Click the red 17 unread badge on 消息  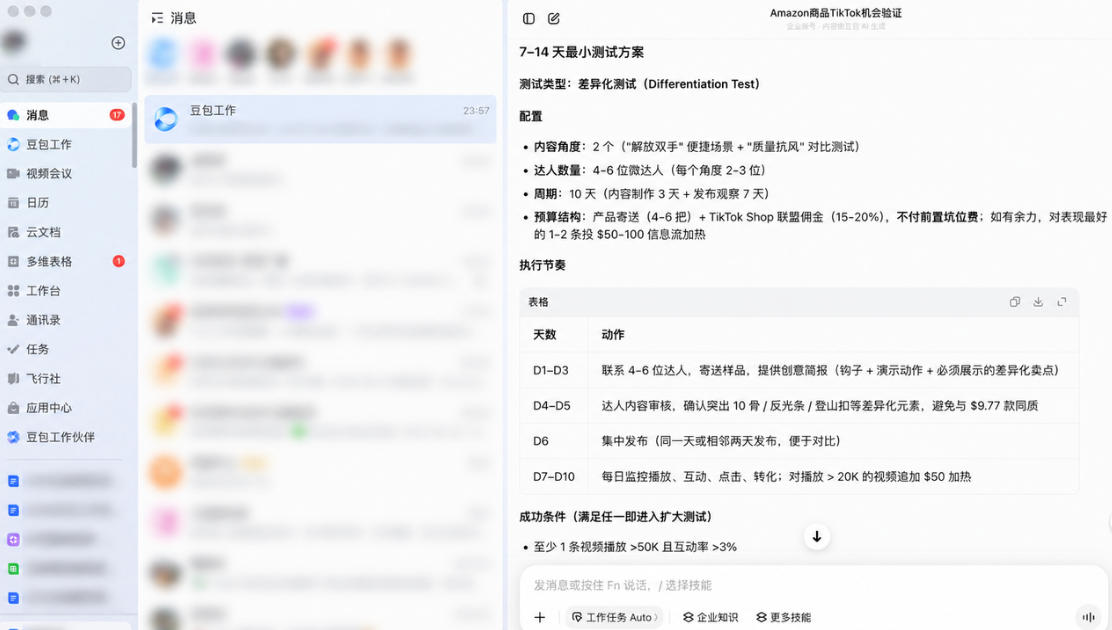click(117, 114)
